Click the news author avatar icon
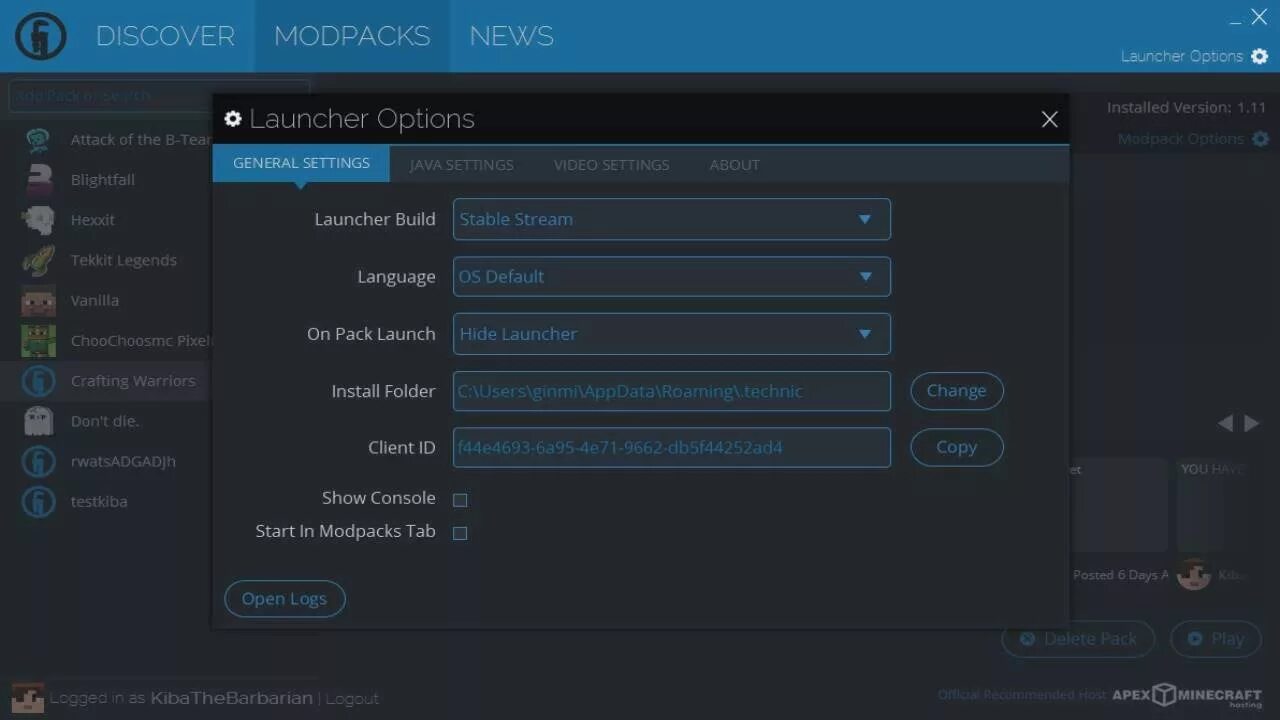 coord(1193,574)
